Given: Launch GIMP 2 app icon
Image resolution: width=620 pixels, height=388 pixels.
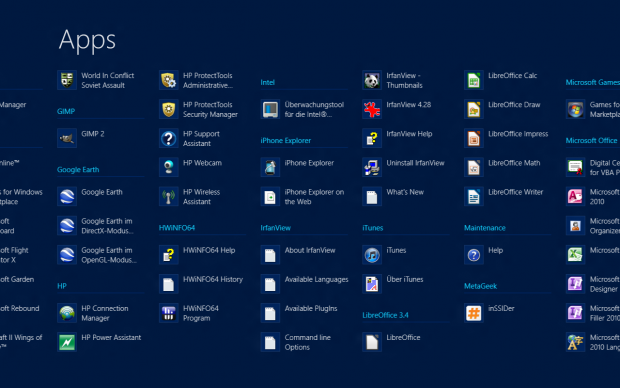Looking at the screenshot, I should 67,138.
